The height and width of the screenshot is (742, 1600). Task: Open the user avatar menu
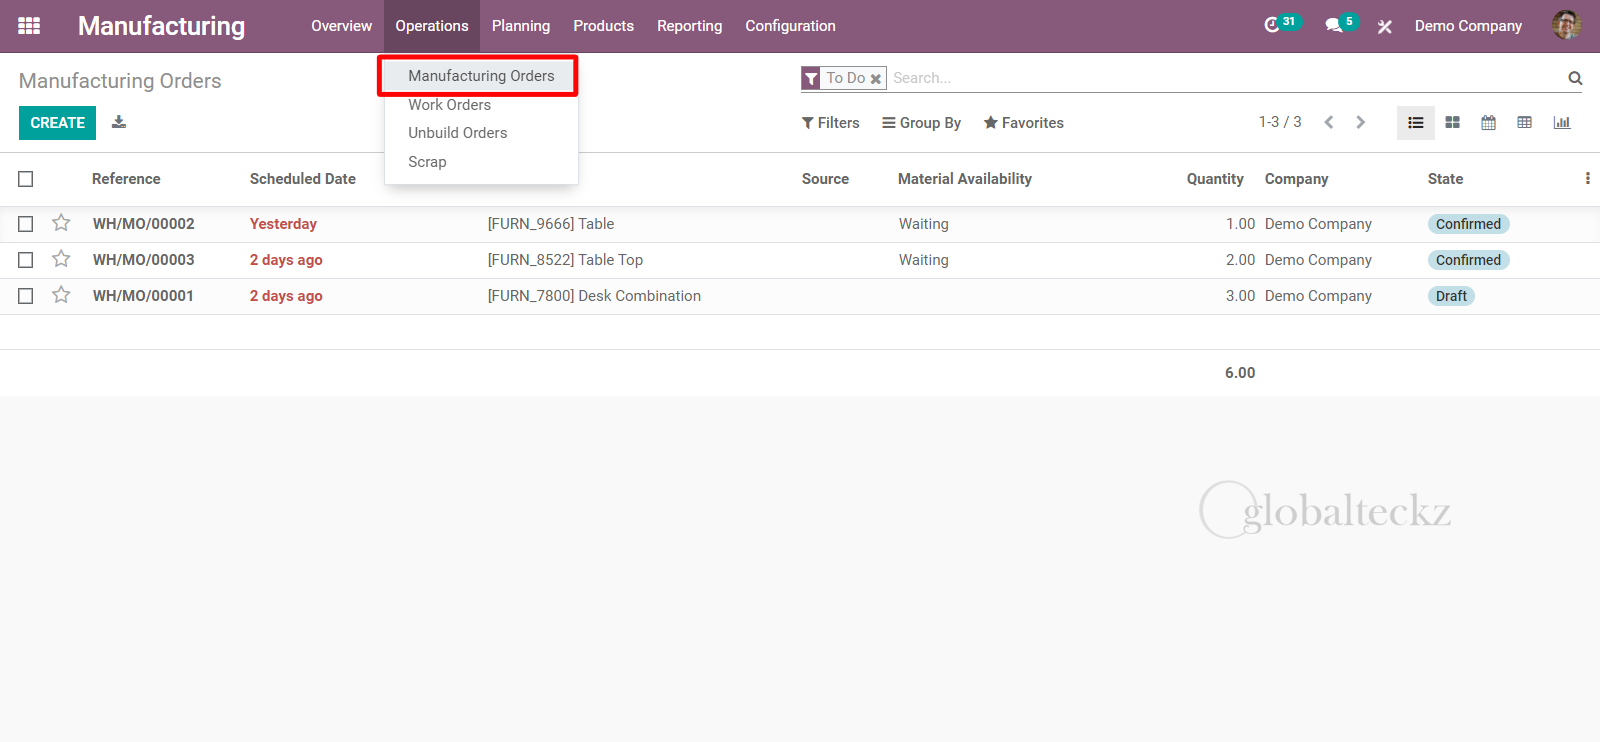point(1566,26)
